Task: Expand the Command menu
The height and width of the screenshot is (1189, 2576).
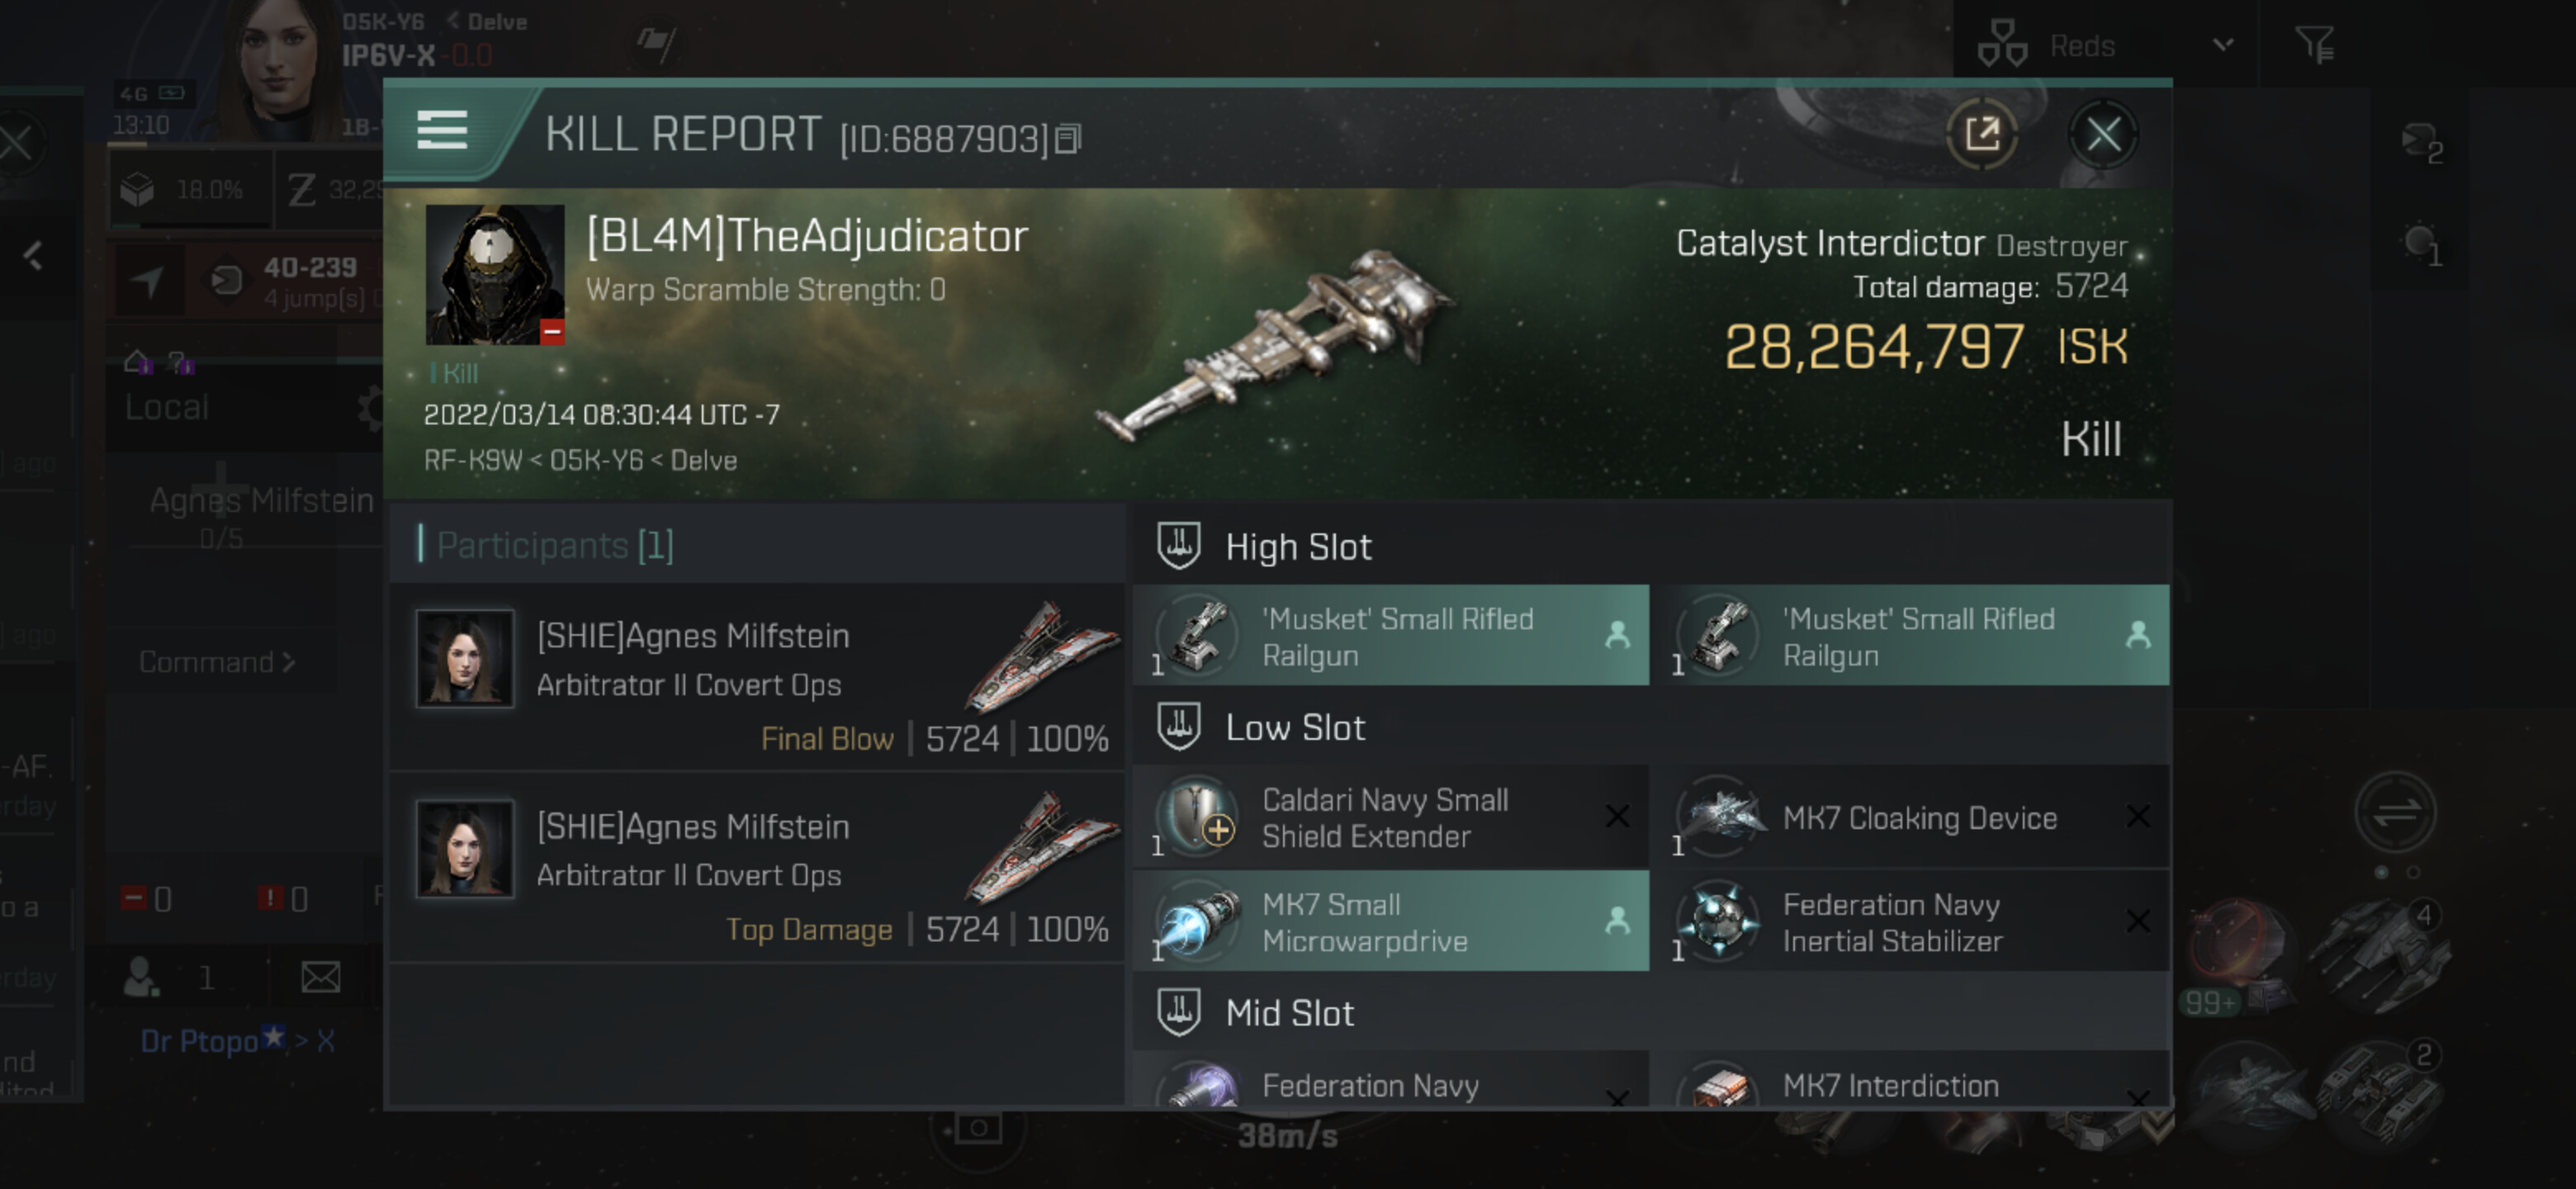Action: [x=217, y=662]
